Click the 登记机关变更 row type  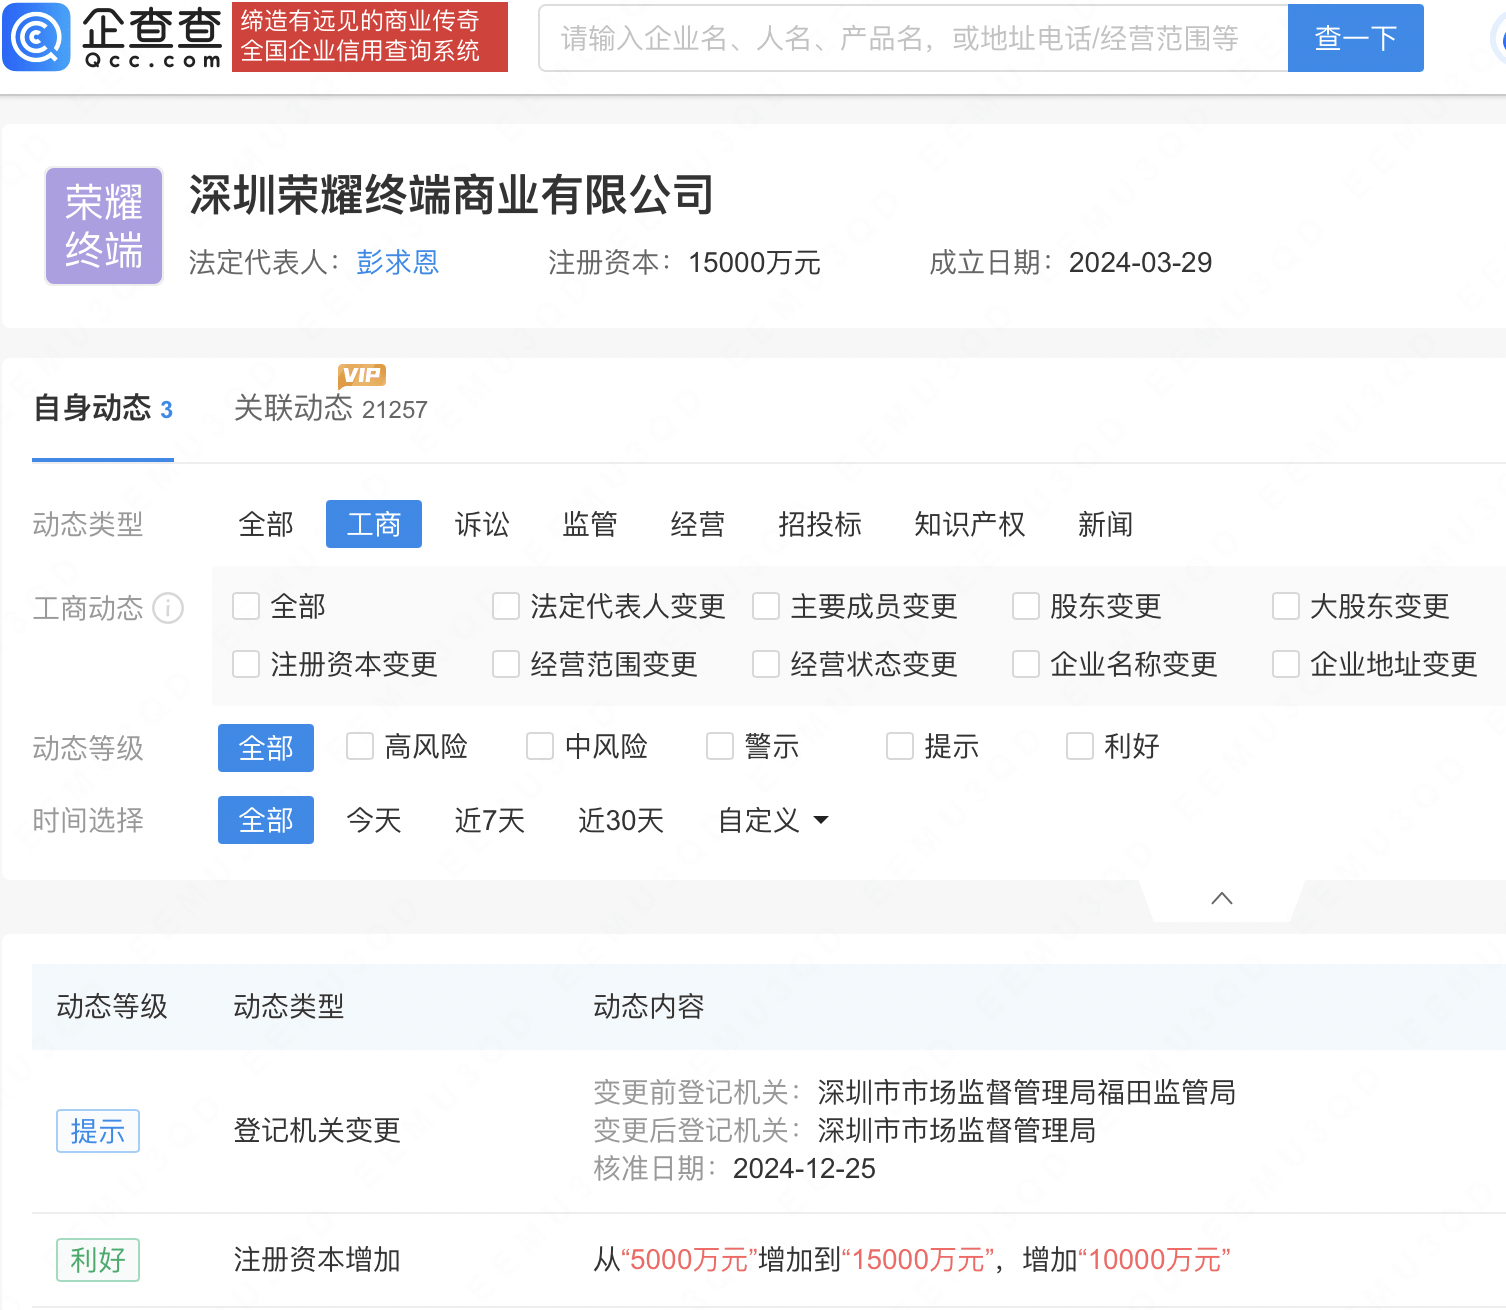[x=317, y=1131]
